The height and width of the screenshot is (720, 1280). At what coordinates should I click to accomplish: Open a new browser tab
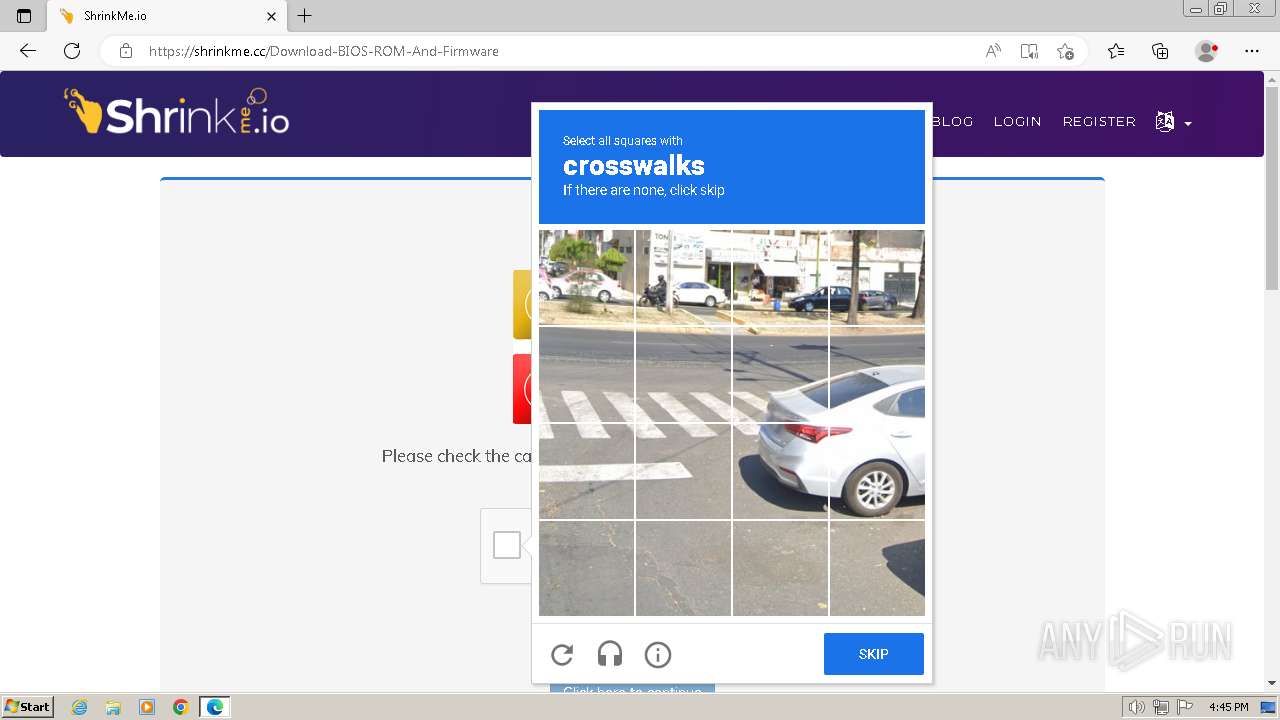click(x=305, y=16)
